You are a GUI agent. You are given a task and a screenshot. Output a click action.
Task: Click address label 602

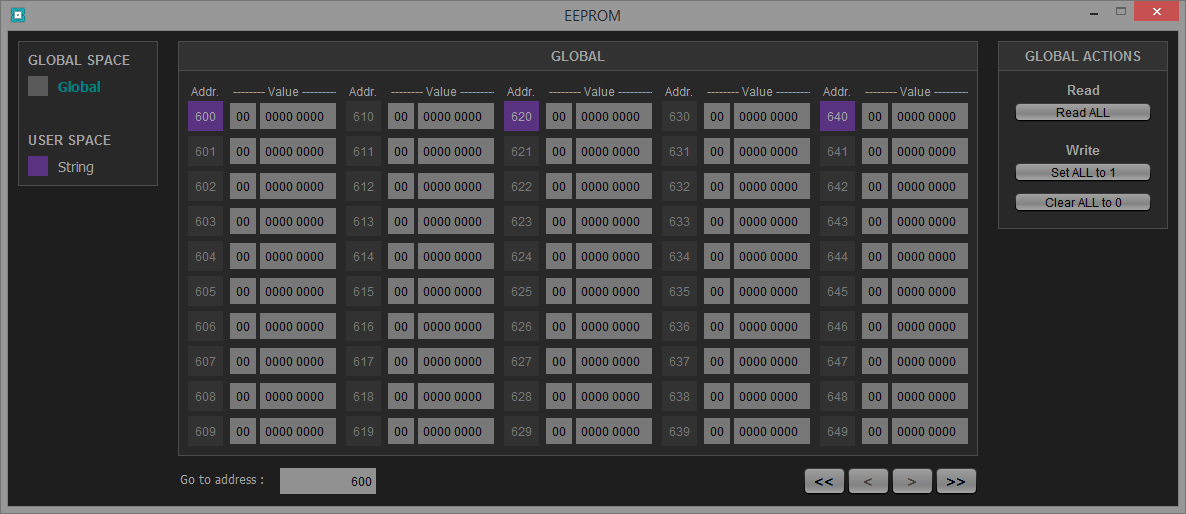[205, 186]
